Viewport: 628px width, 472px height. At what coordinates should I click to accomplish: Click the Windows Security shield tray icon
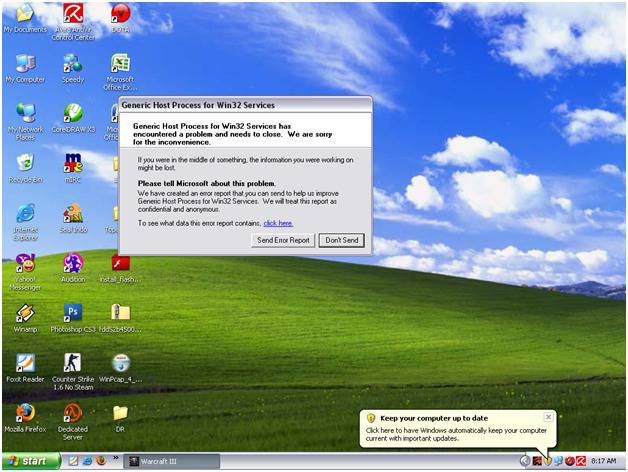(547, 461)
